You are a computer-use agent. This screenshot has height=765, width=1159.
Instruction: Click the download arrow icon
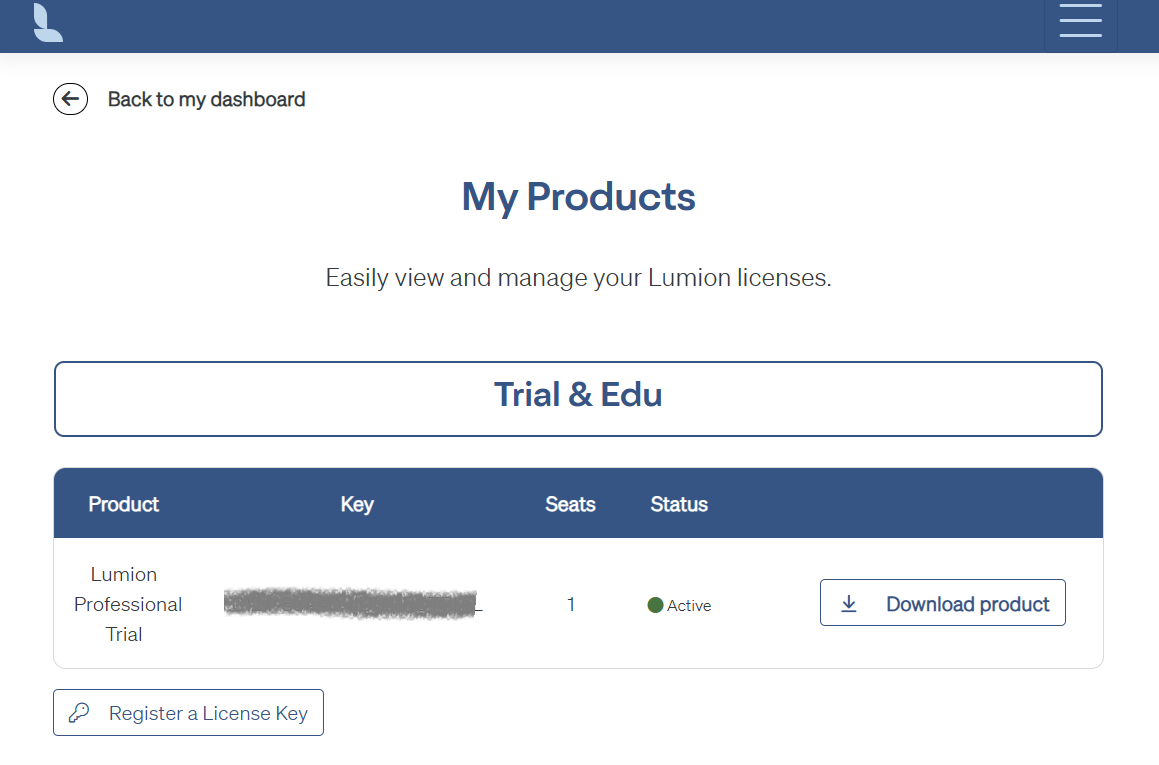[849, 604]
